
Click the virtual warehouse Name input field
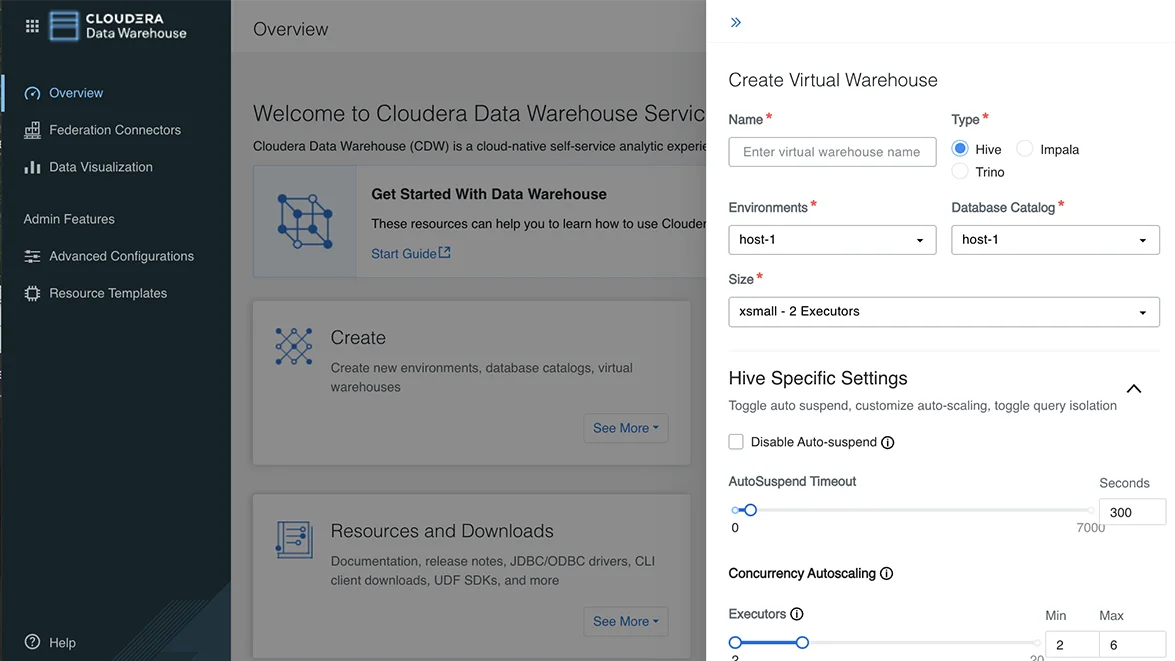click(832, 152)
